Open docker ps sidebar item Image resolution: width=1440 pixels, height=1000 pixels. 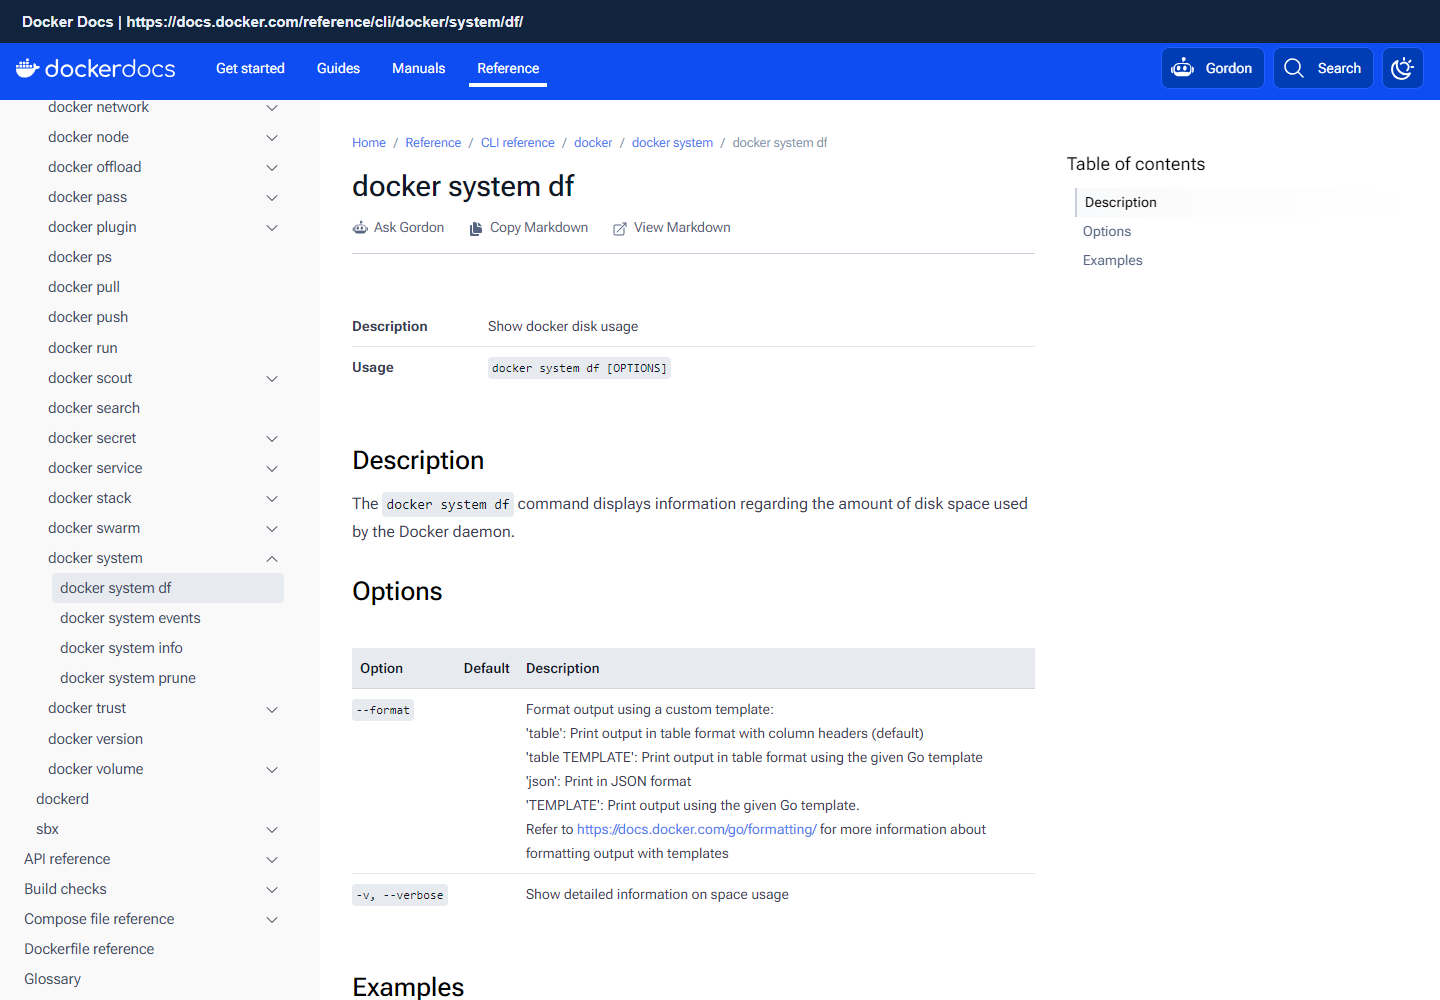[80, 257]
